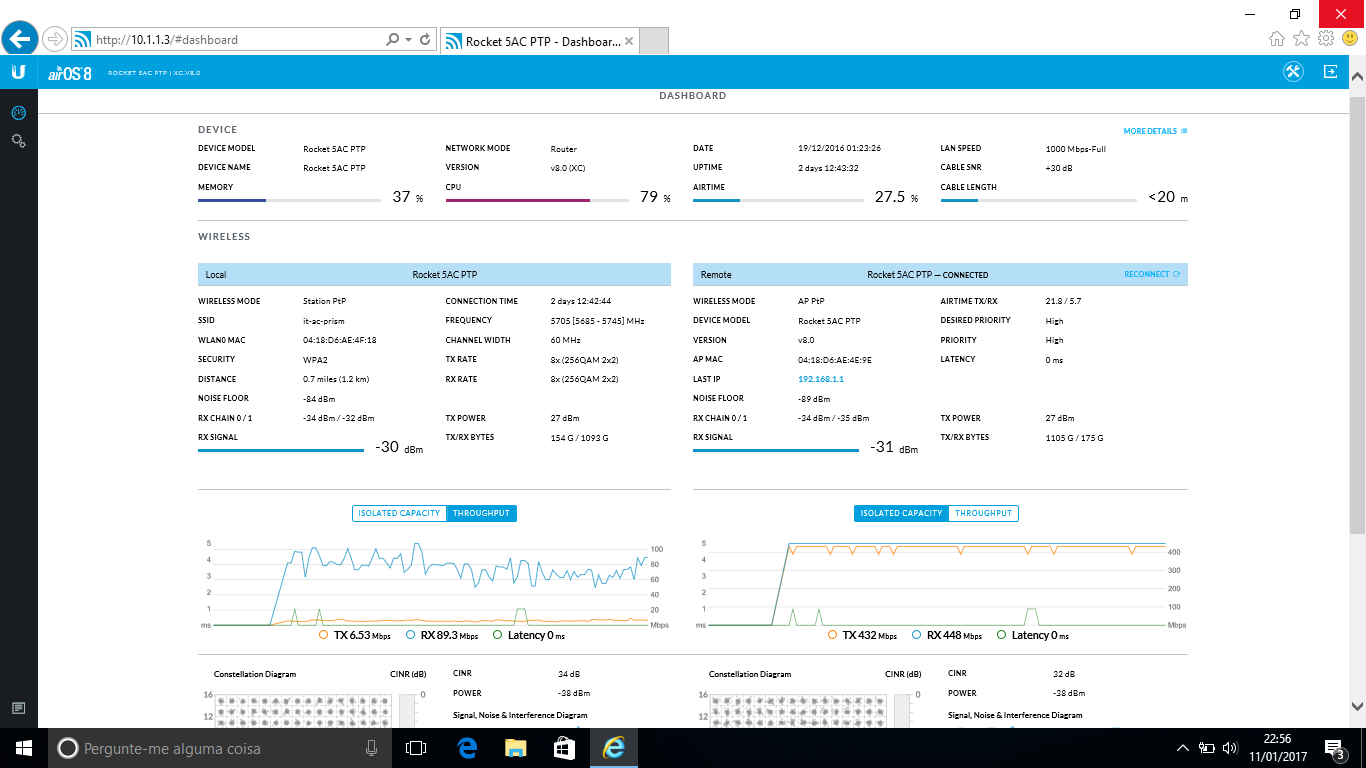The height and width of the screenshot is (768, 1366).
Task: Click the search magnifier in the address bar
Action: [393, 40]
